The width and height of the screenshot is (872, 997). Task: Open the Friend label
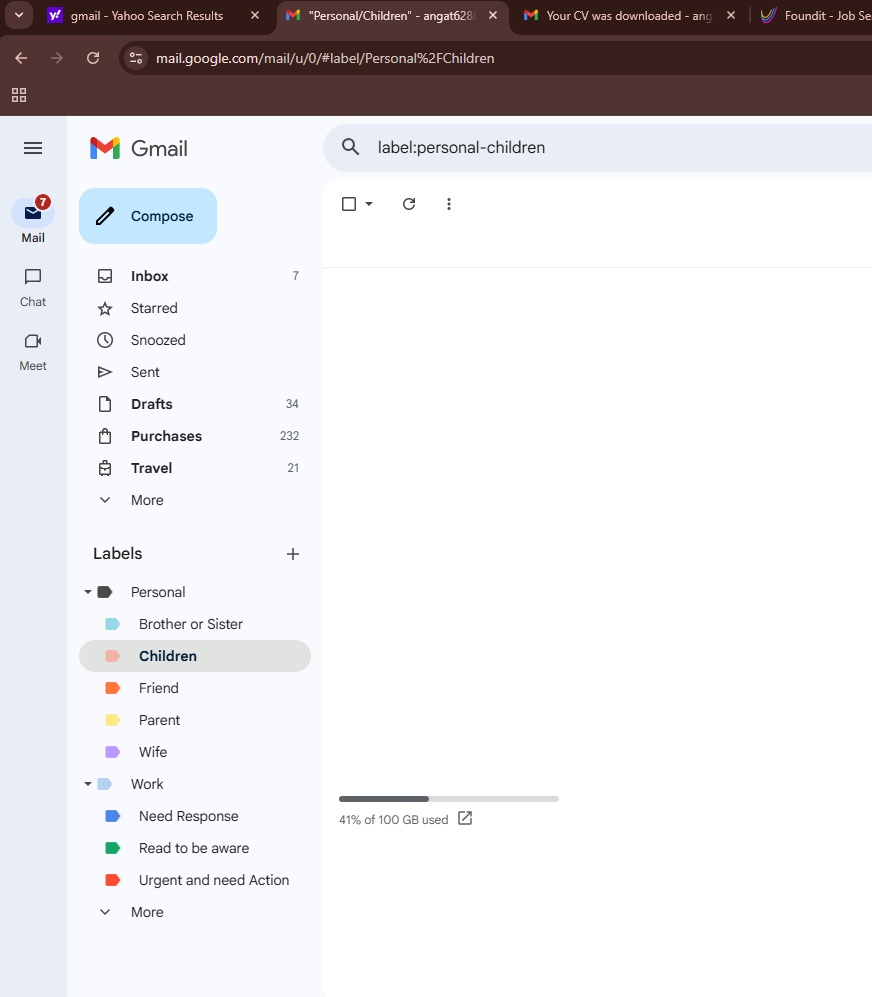pos(158,688)
